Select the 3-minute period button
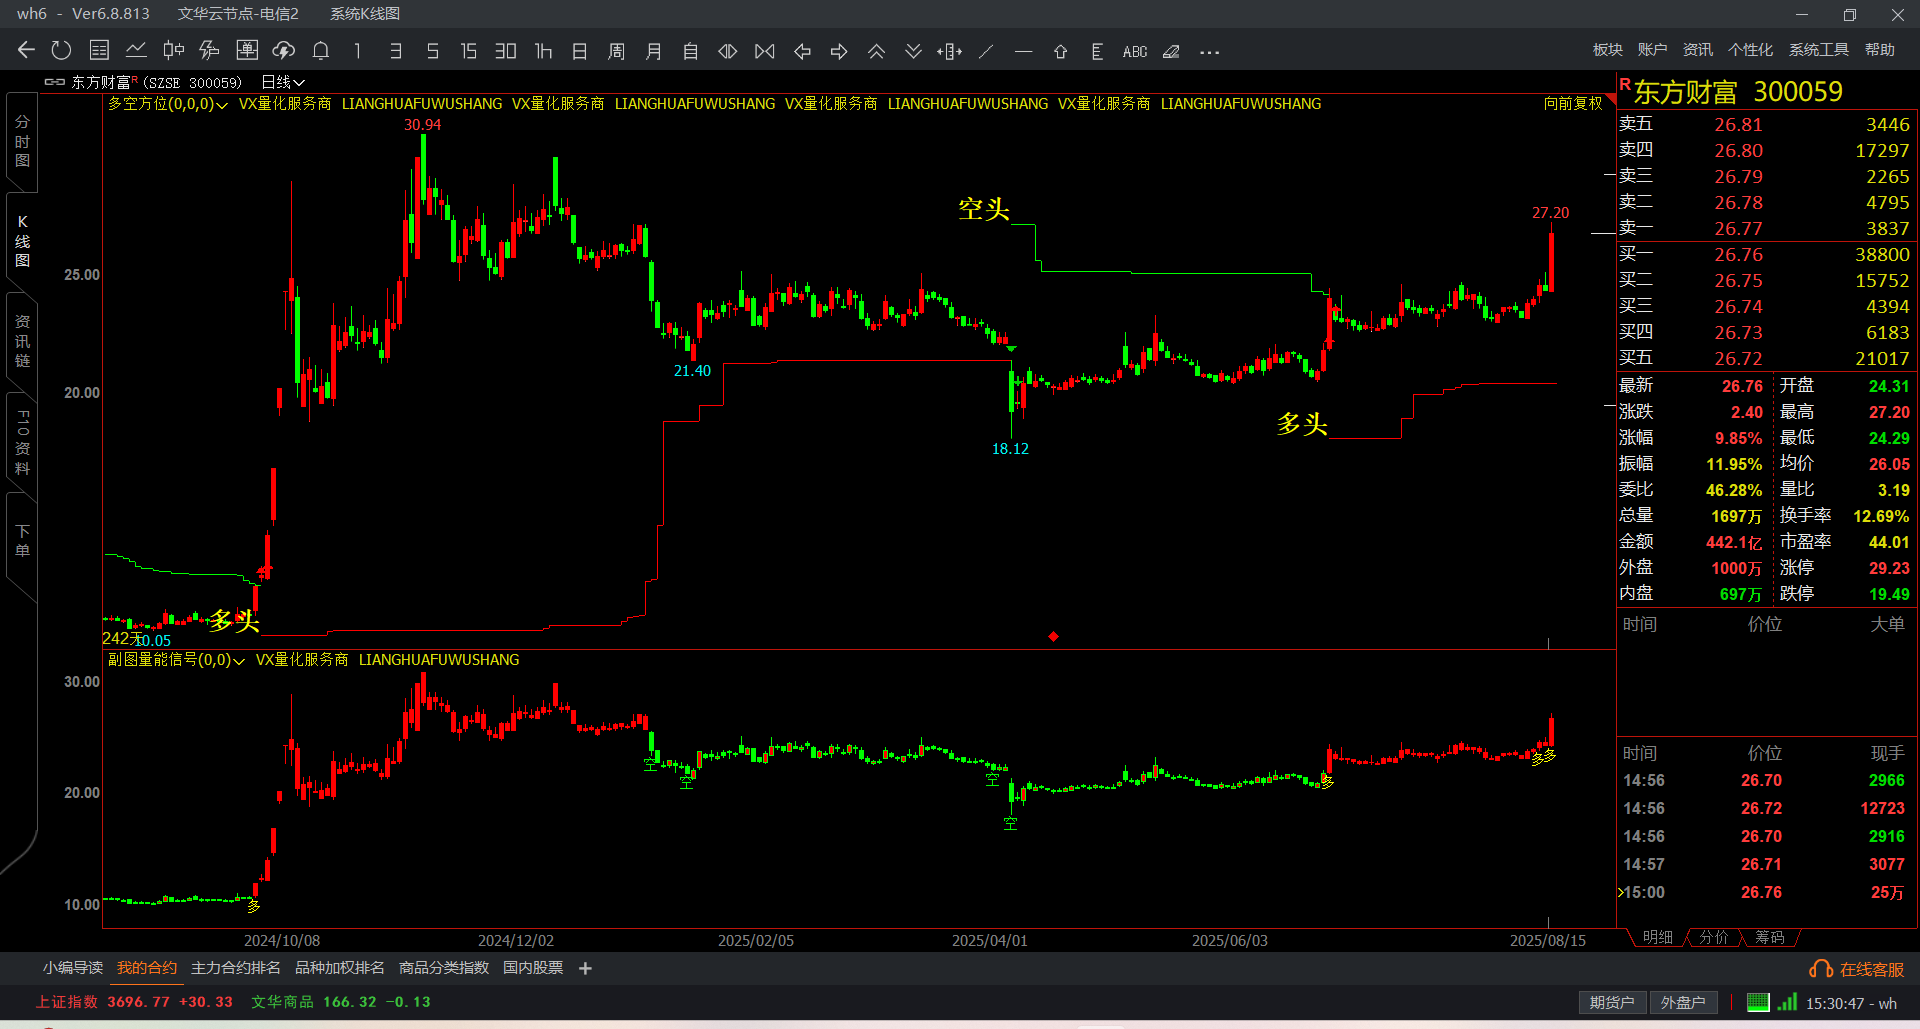 coord(395,51)
